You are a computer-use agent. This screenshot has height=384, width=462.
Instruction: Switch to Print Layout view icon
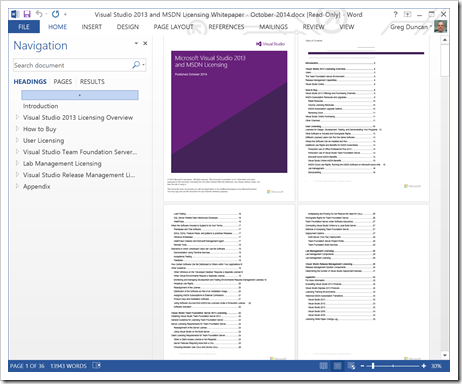coord(337,366)
